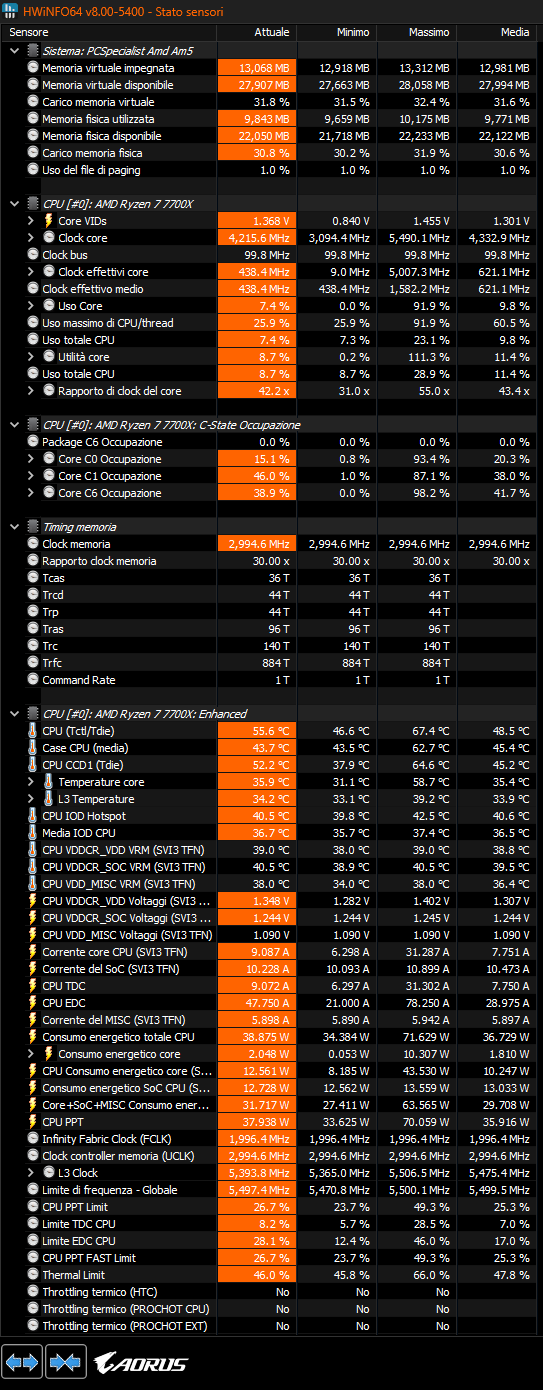The image size is (543, 1390).
Task: Click the thermometer icon for Case CPU (media)
Action: point(33,748)
